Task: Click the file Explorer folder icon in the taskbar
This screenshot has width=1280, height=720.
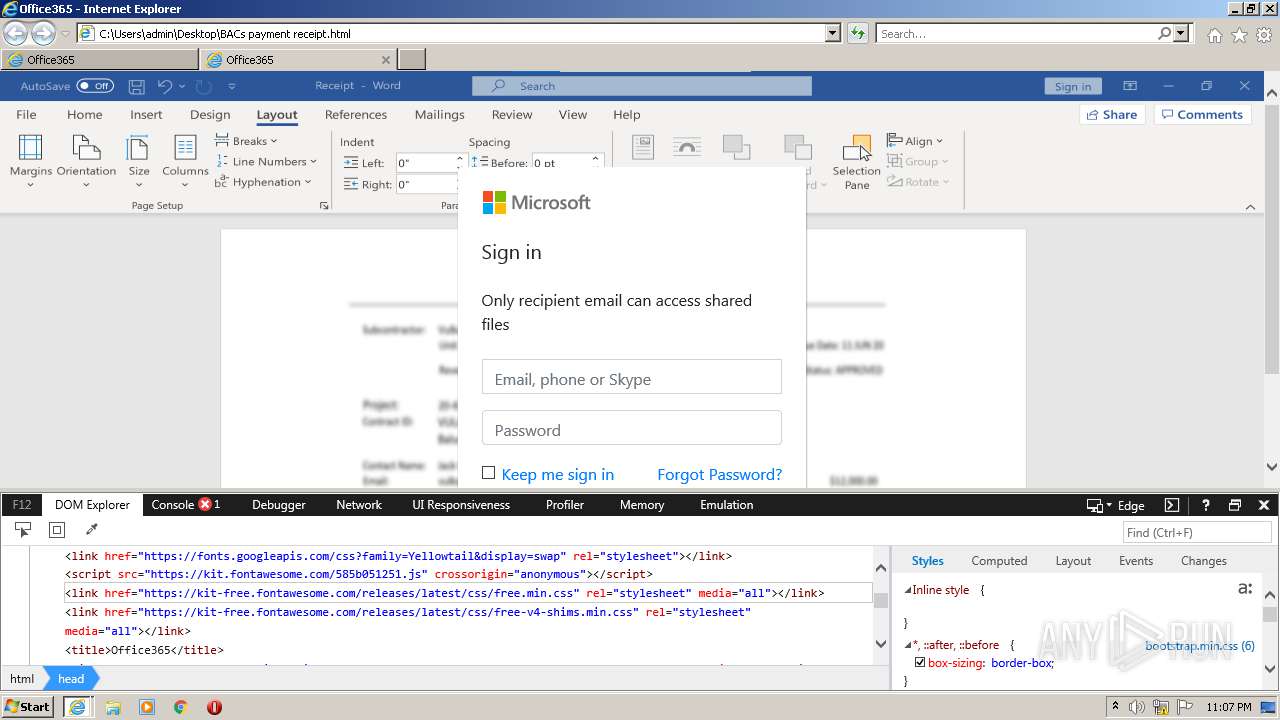Action: click(x=113, y=707)
